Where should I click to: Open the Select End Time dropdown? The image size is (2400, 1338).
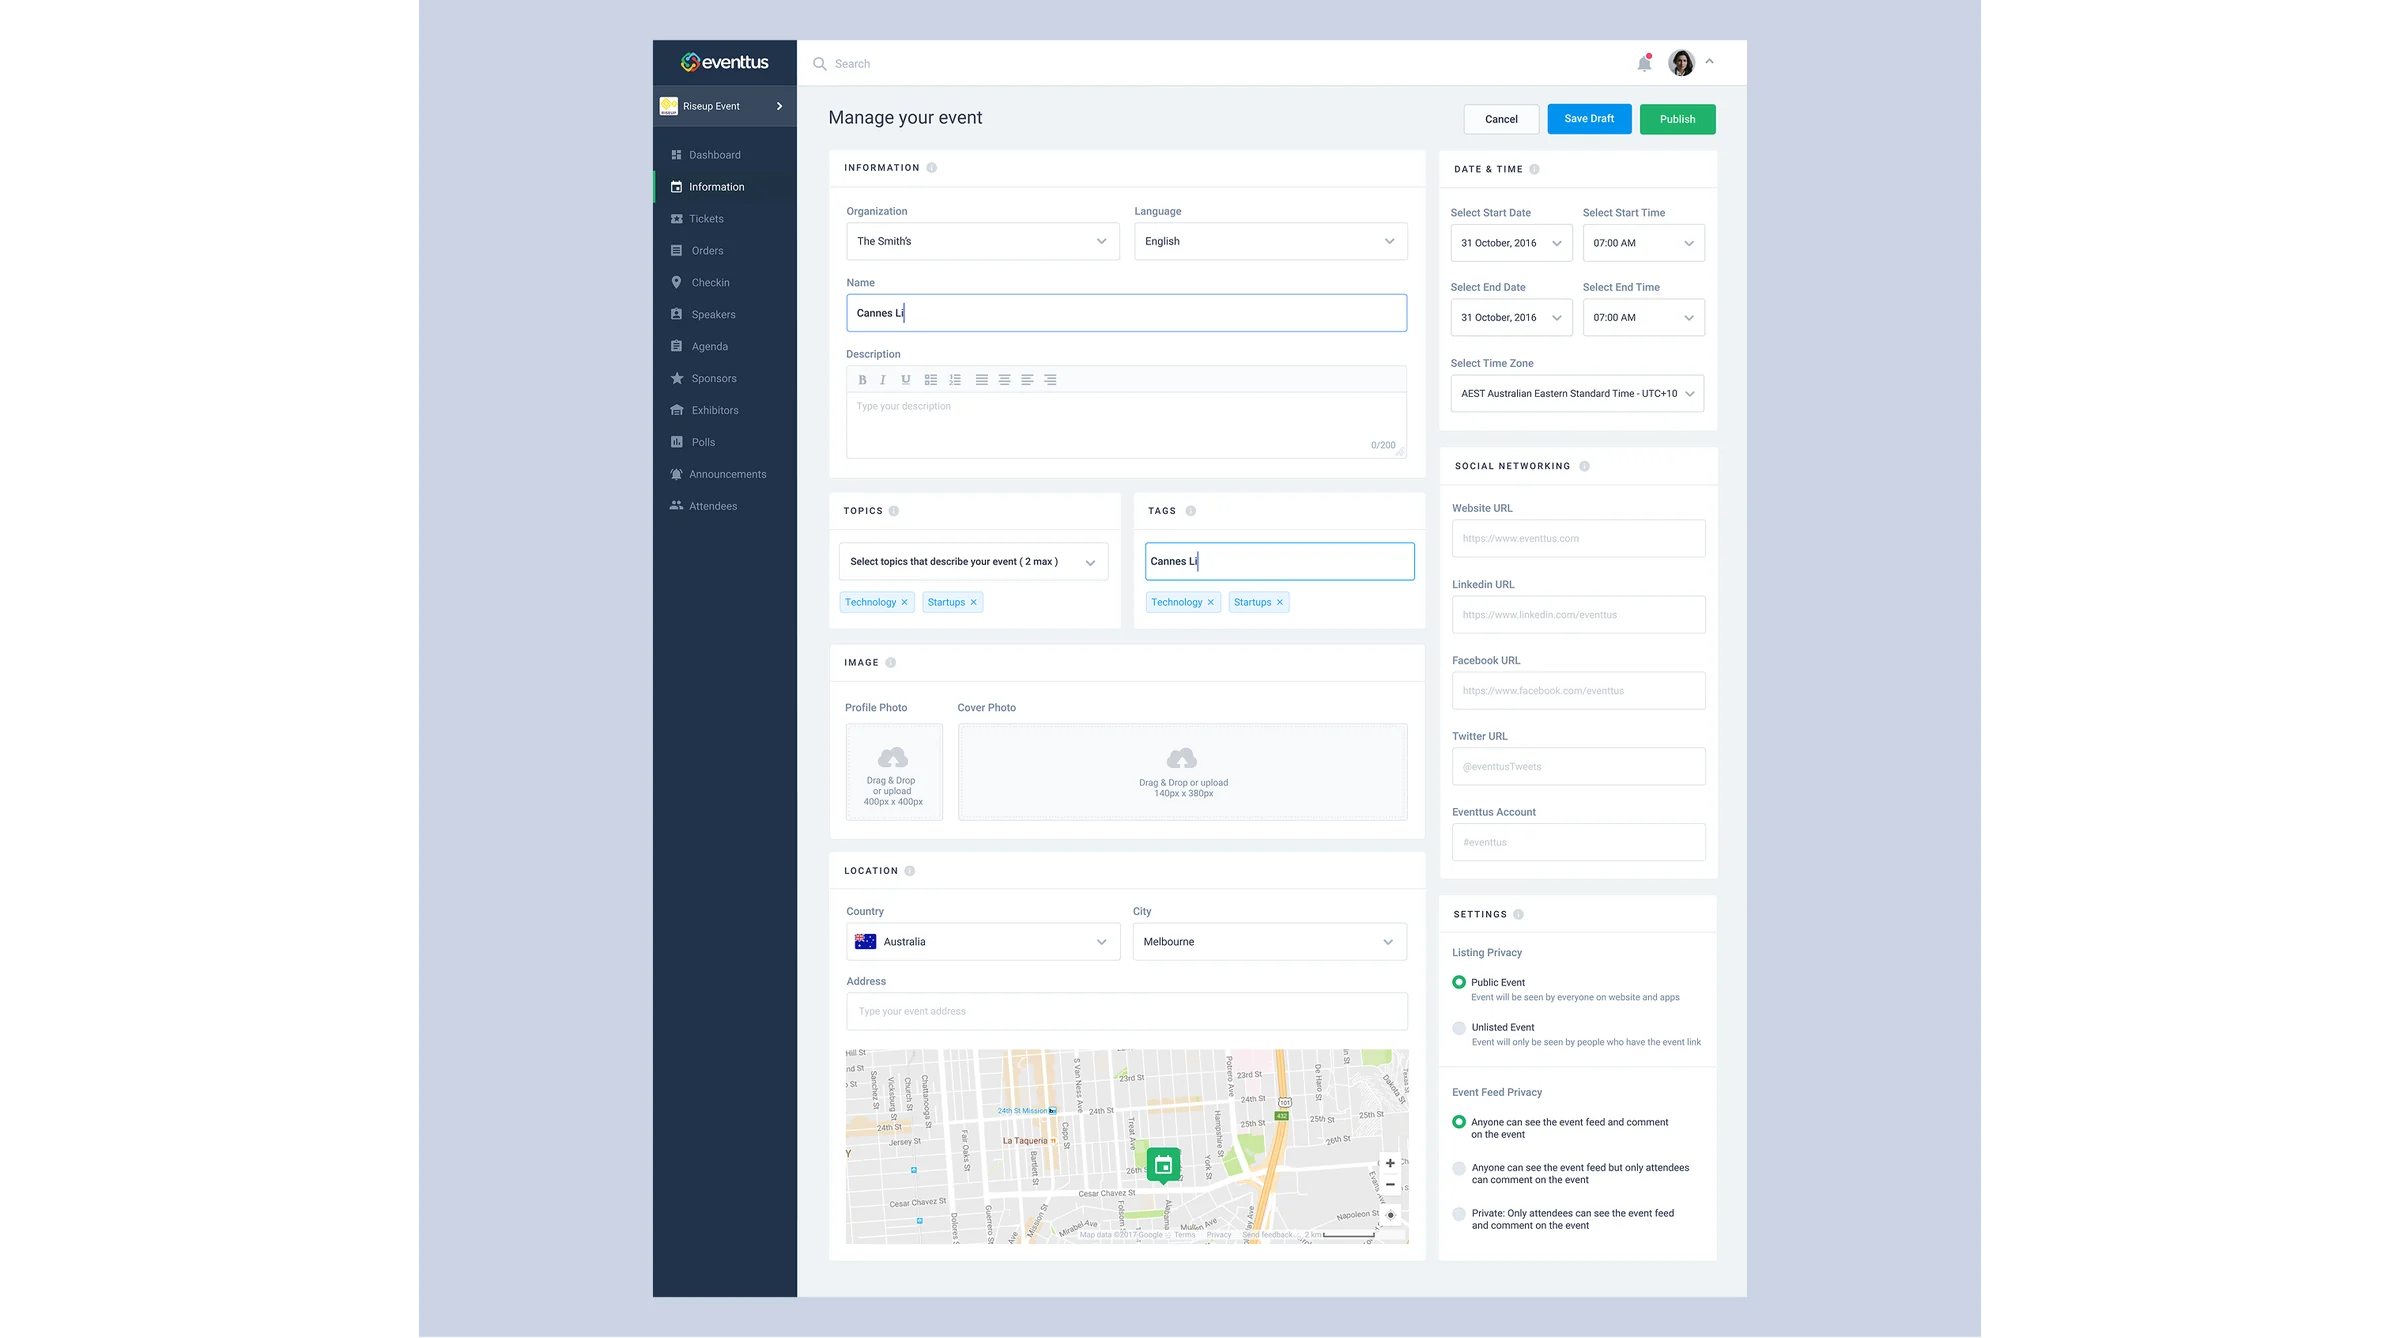tap(1643, 318)
